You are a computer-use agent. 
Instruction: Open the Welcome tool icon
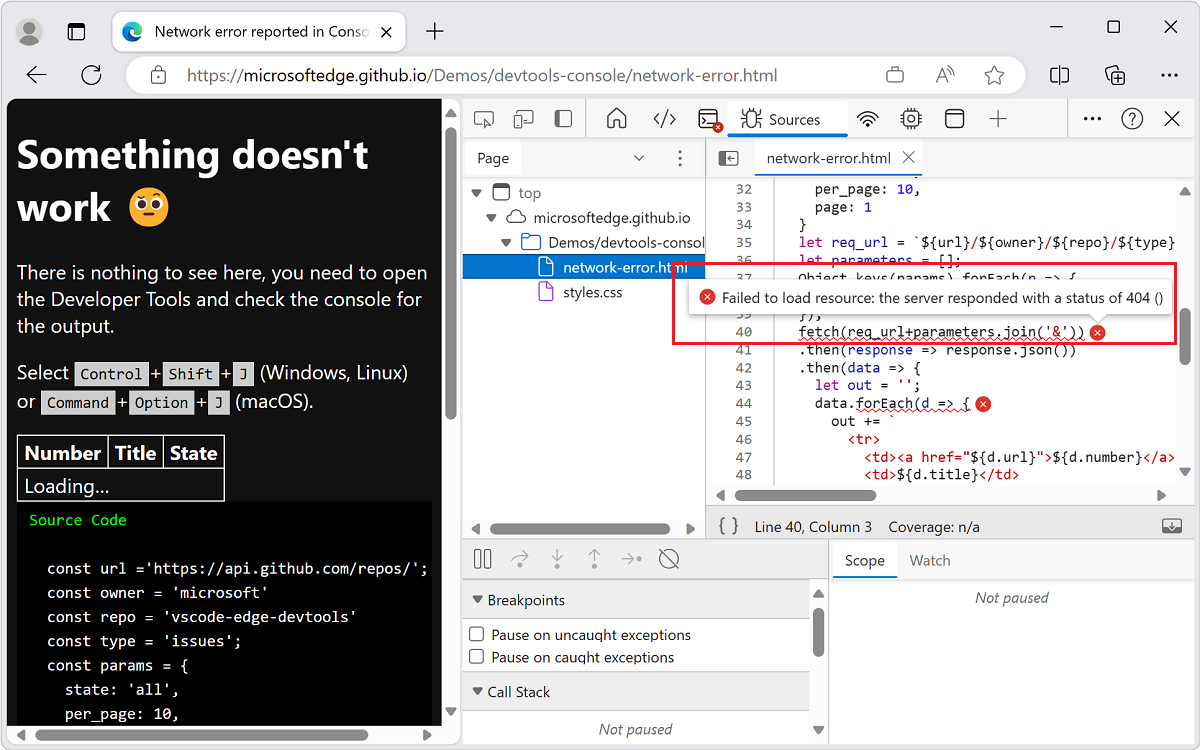tap(616, 118)
